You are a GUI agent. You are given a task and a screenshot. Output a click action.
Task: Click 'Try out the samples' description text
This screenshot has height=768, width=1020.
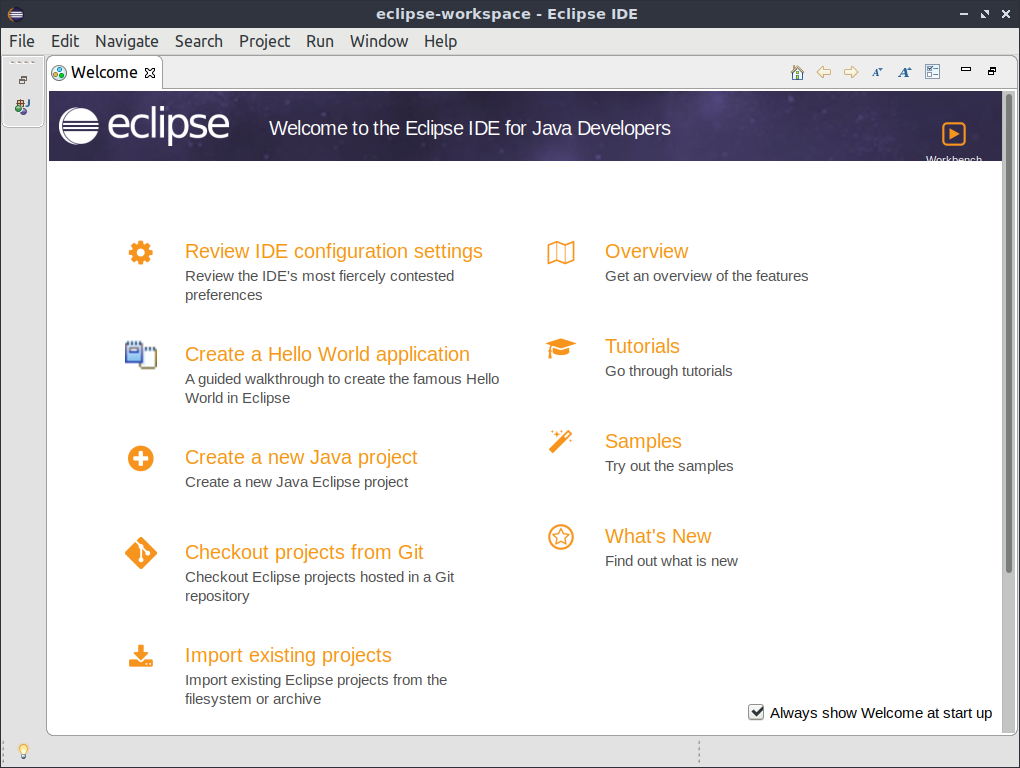(x=669, y=466)
